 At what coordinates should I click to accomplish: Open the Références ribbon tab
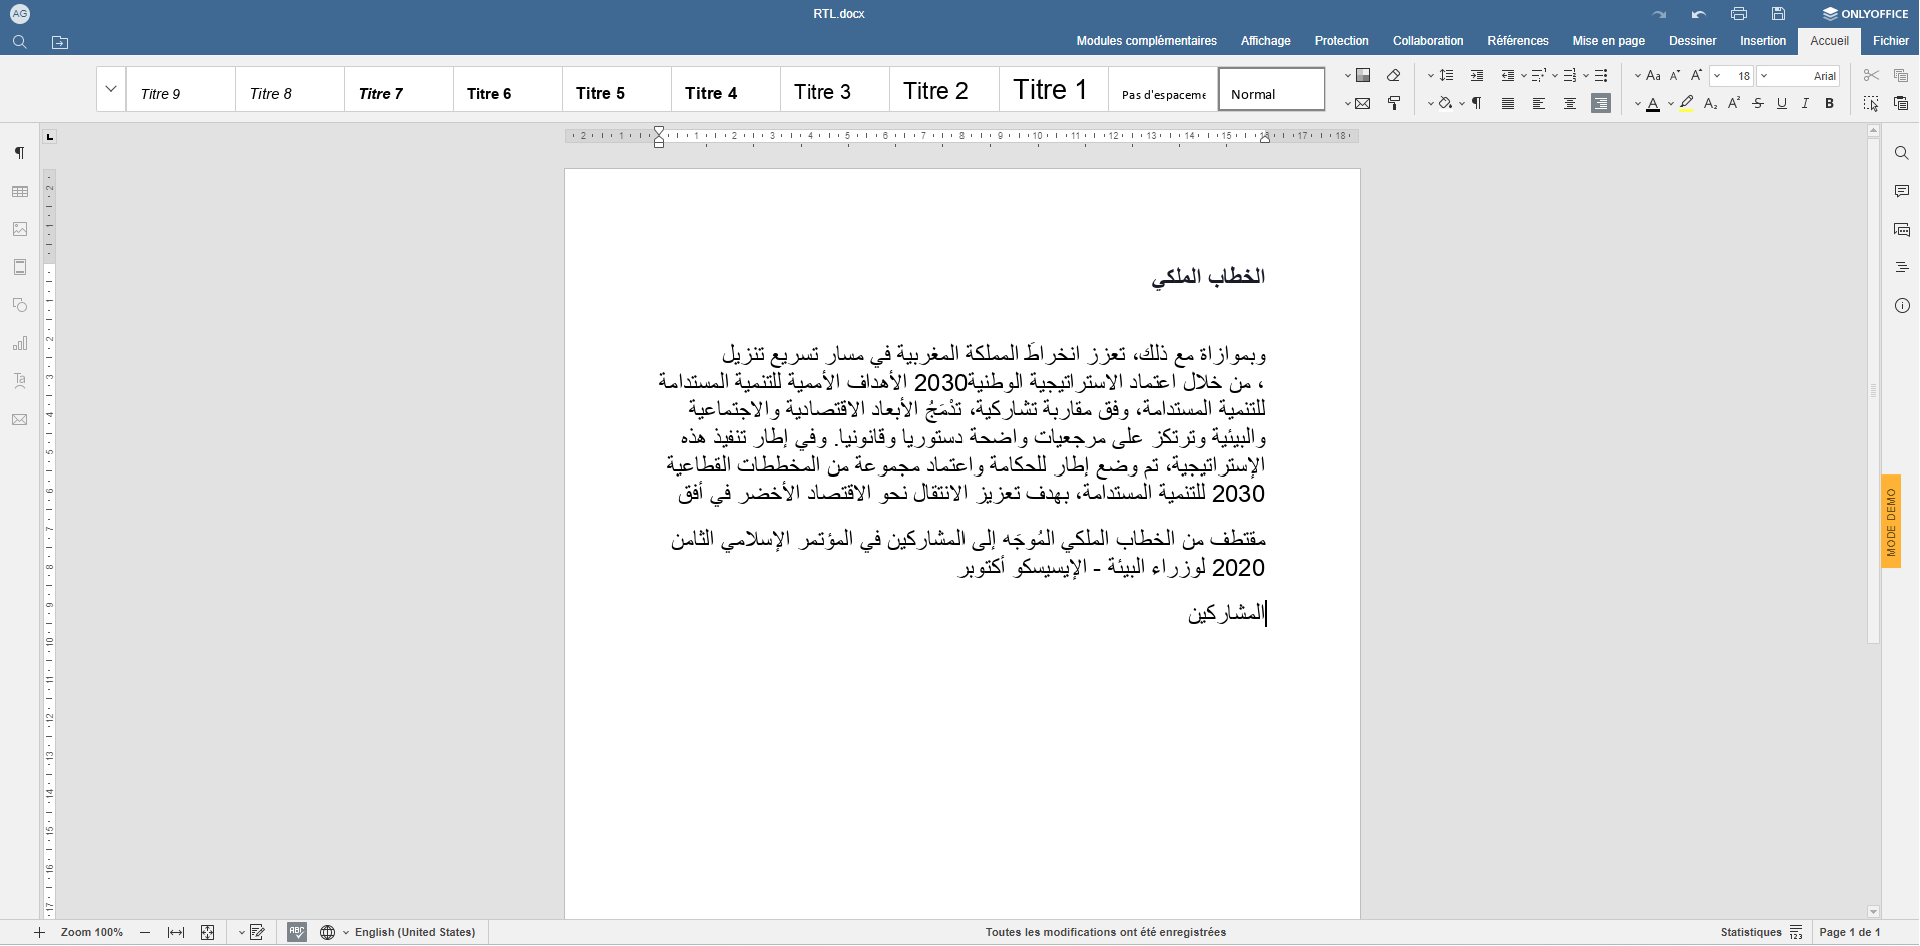click(x=1517, y=41)
